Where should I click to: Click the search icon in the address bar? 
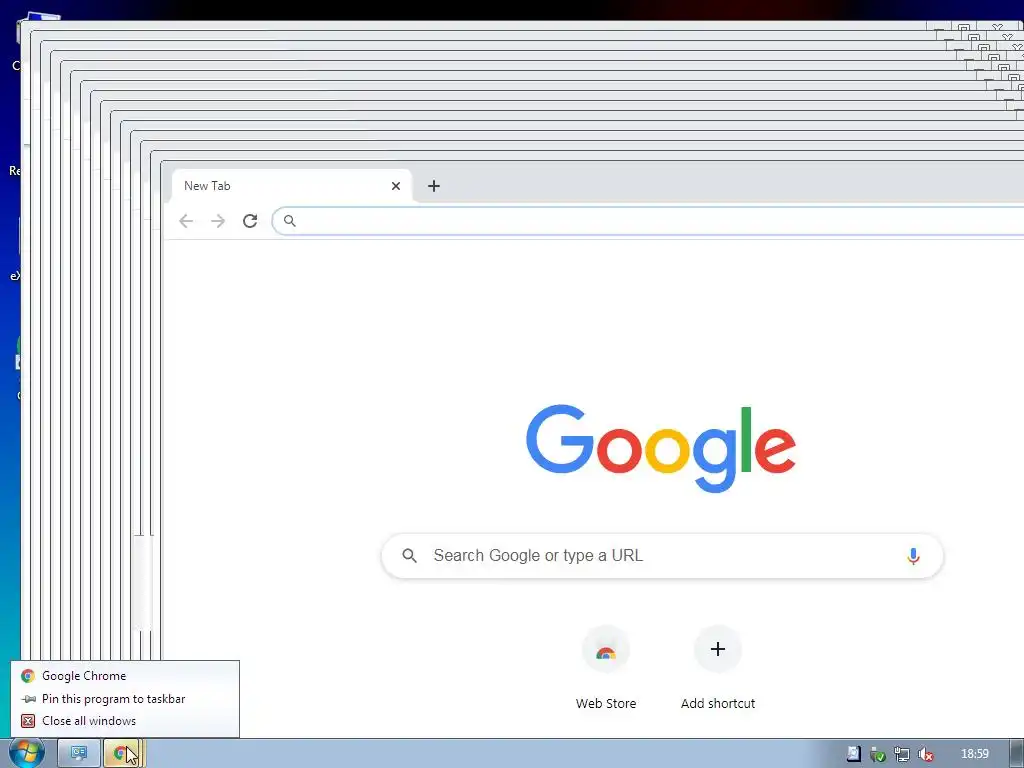[x=290, y=221]
